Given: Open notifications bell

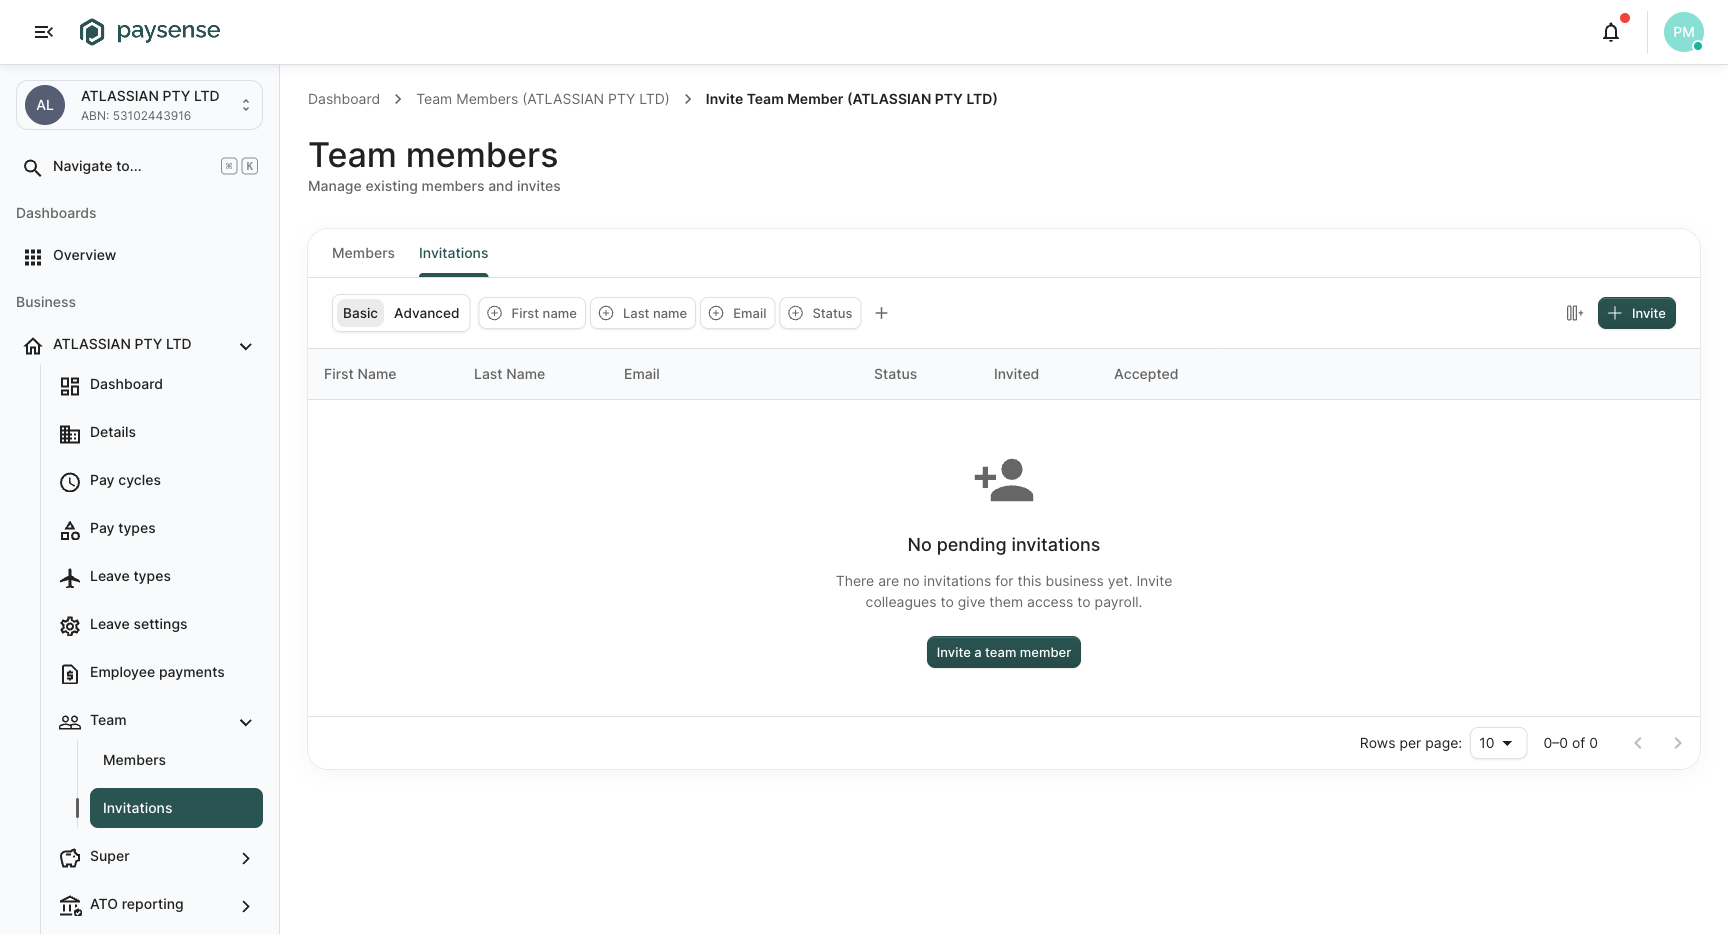Looking at the screenshot, I should click(x=1610, y=32).
